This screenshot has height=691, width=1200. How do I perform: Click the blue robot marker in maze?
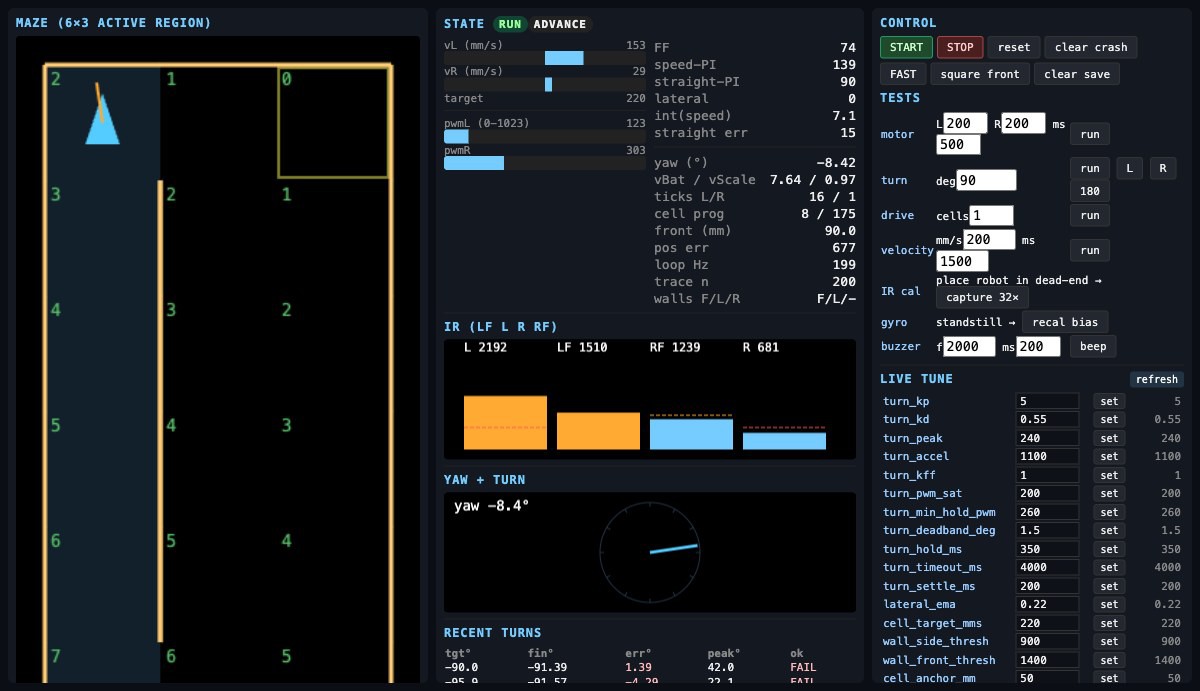(x=102, y=120)
